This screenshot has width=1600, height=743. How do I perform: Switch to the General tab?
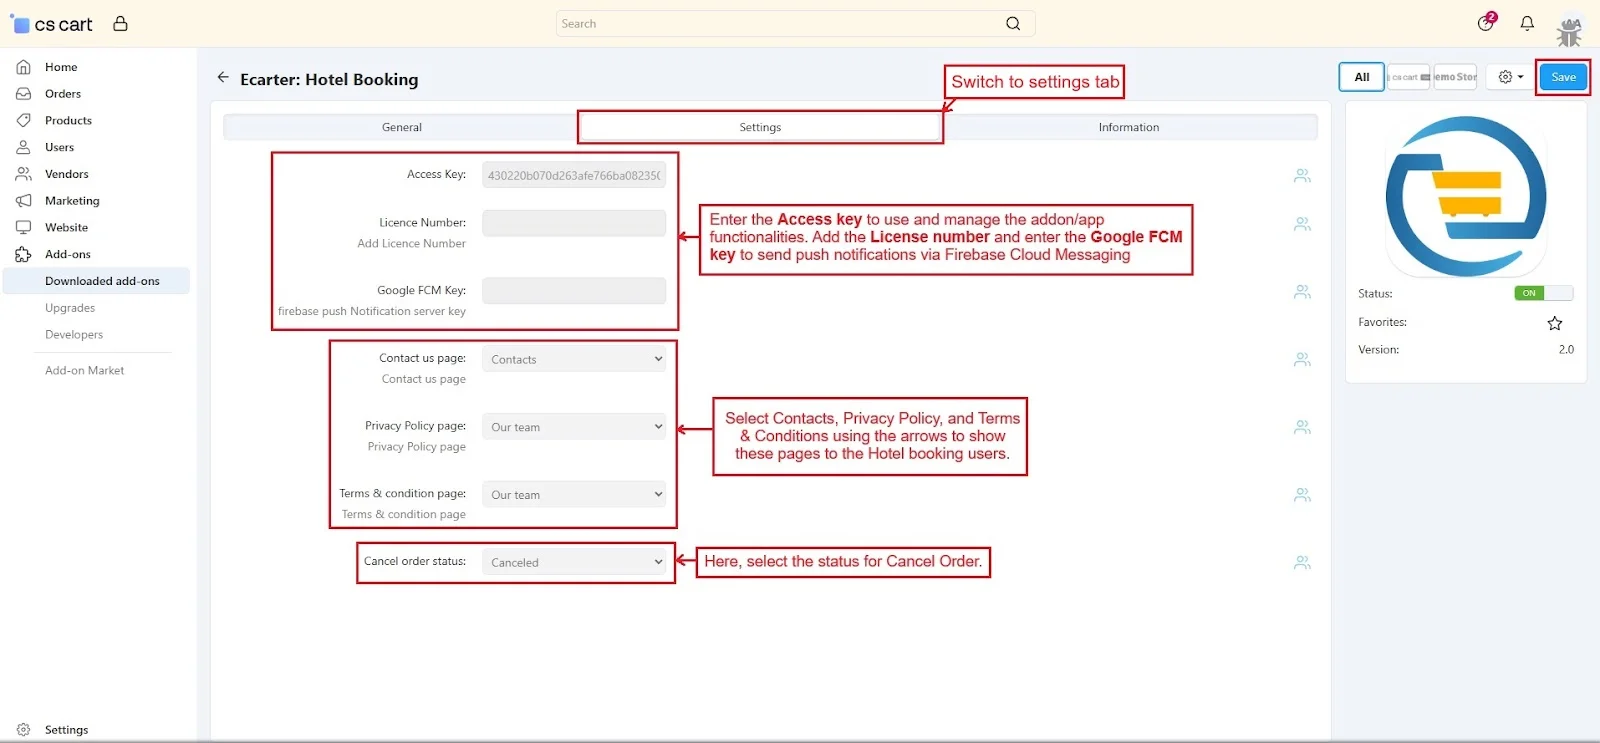[402, 127]
